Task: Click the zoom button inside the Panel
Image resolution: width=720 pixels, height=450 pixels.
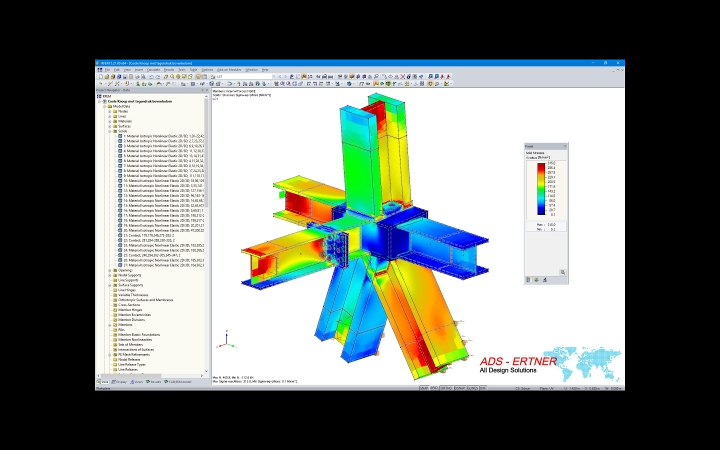Action: (x=562, y=272)
